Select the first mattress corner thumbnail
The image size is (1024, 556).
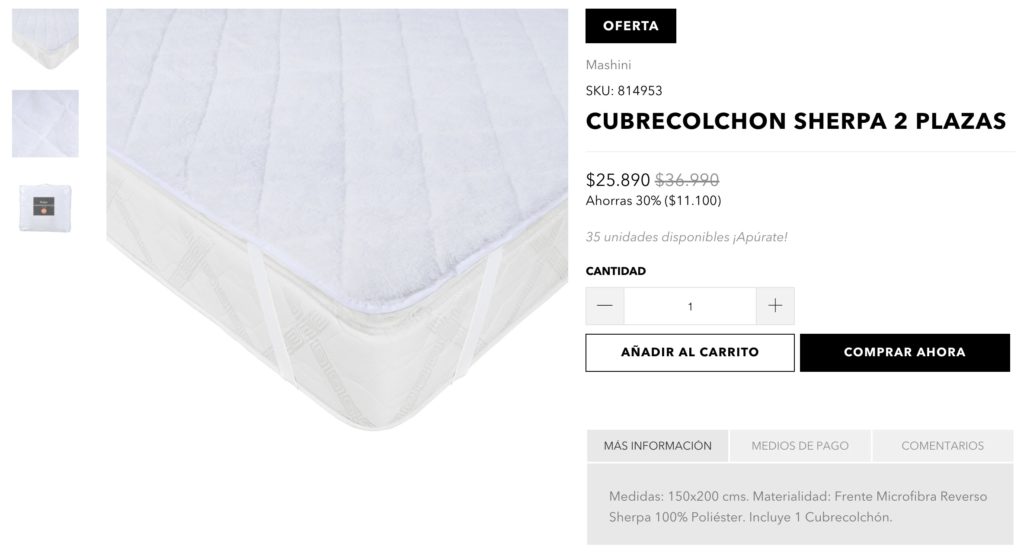(x=45, y=39)
